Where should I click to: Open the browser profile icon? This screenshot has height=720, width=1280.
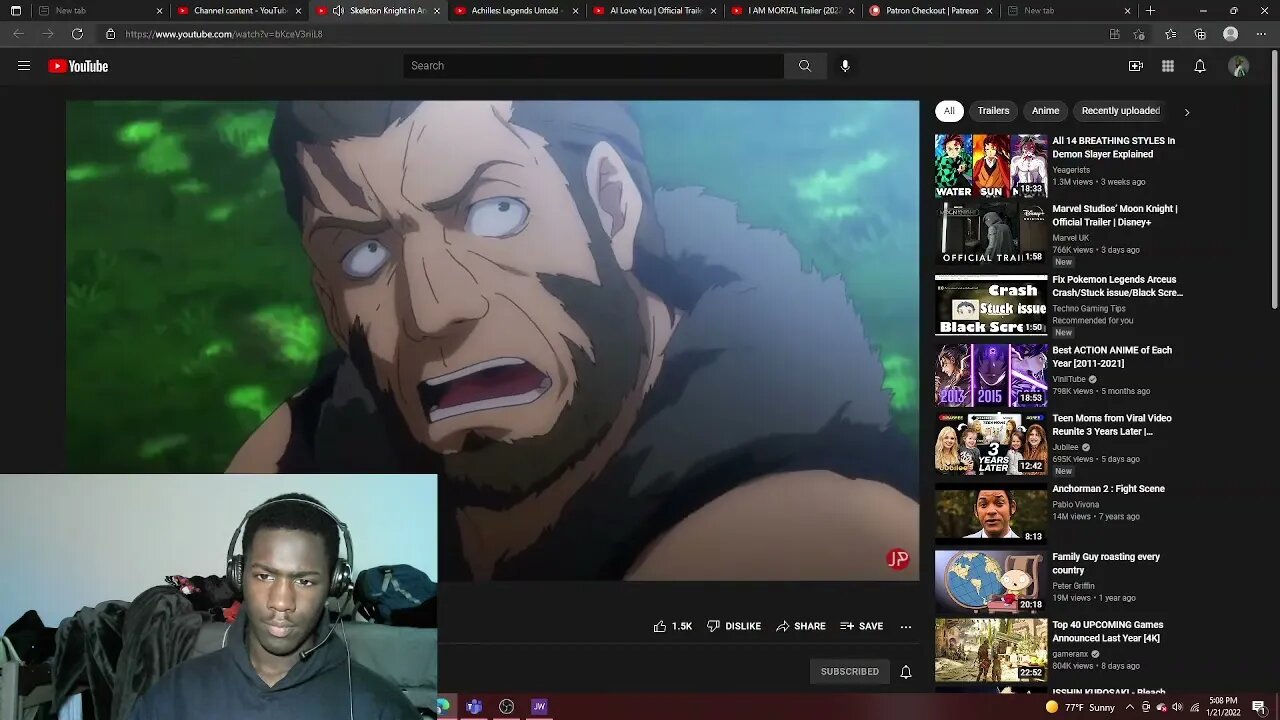click(1231, 34)
